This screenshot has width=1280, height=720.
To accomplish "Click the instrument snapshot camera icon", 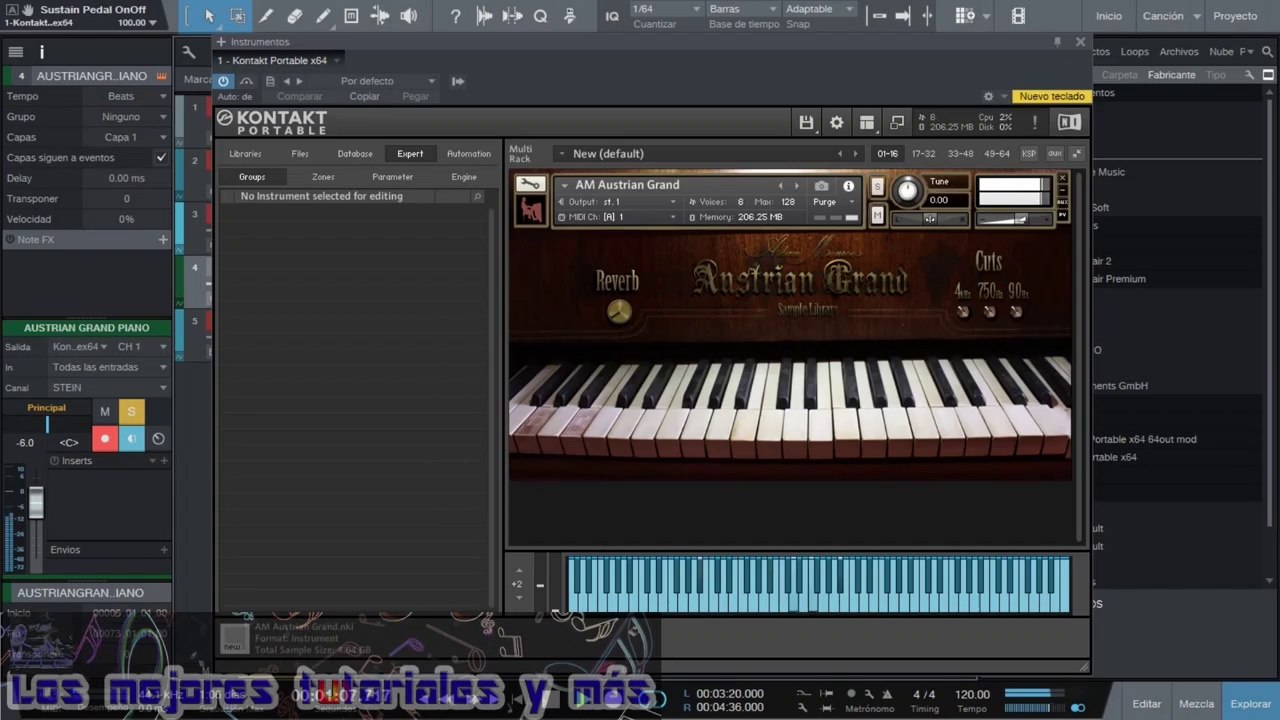I will [x=821, y=186].
